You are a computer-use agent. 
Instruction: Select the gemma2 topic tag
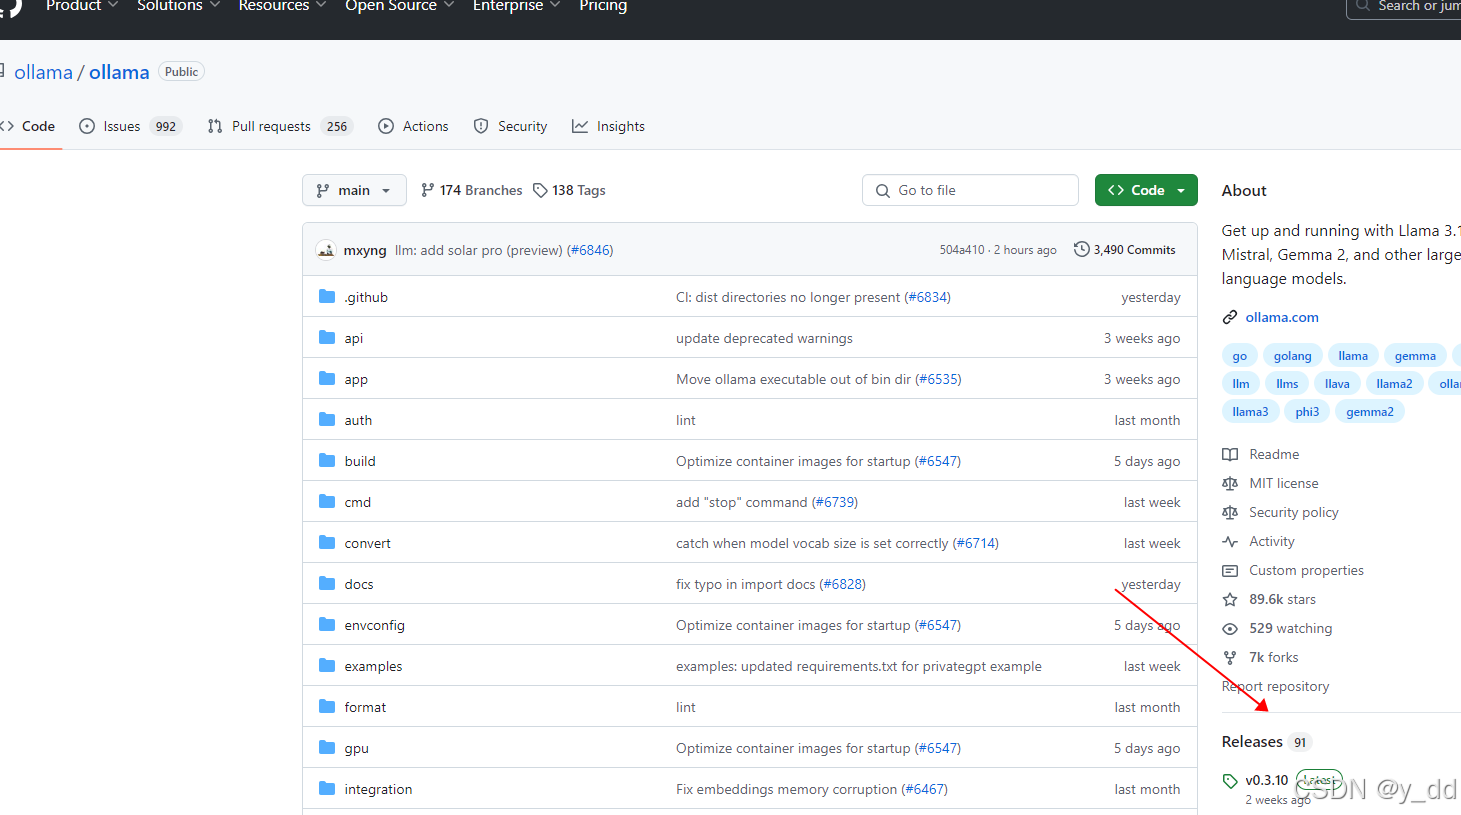tap(1369, 412)
